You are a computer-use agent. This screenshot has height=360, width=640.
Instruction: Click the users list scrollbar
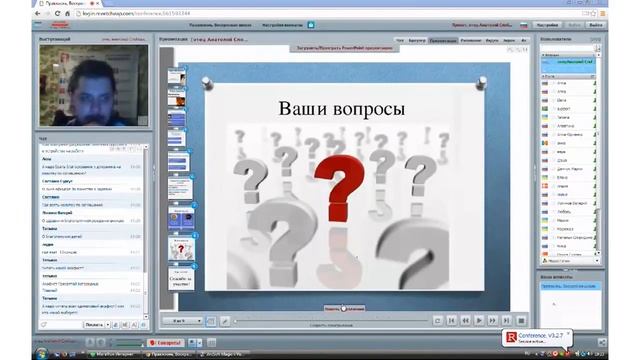coord(598,153)
